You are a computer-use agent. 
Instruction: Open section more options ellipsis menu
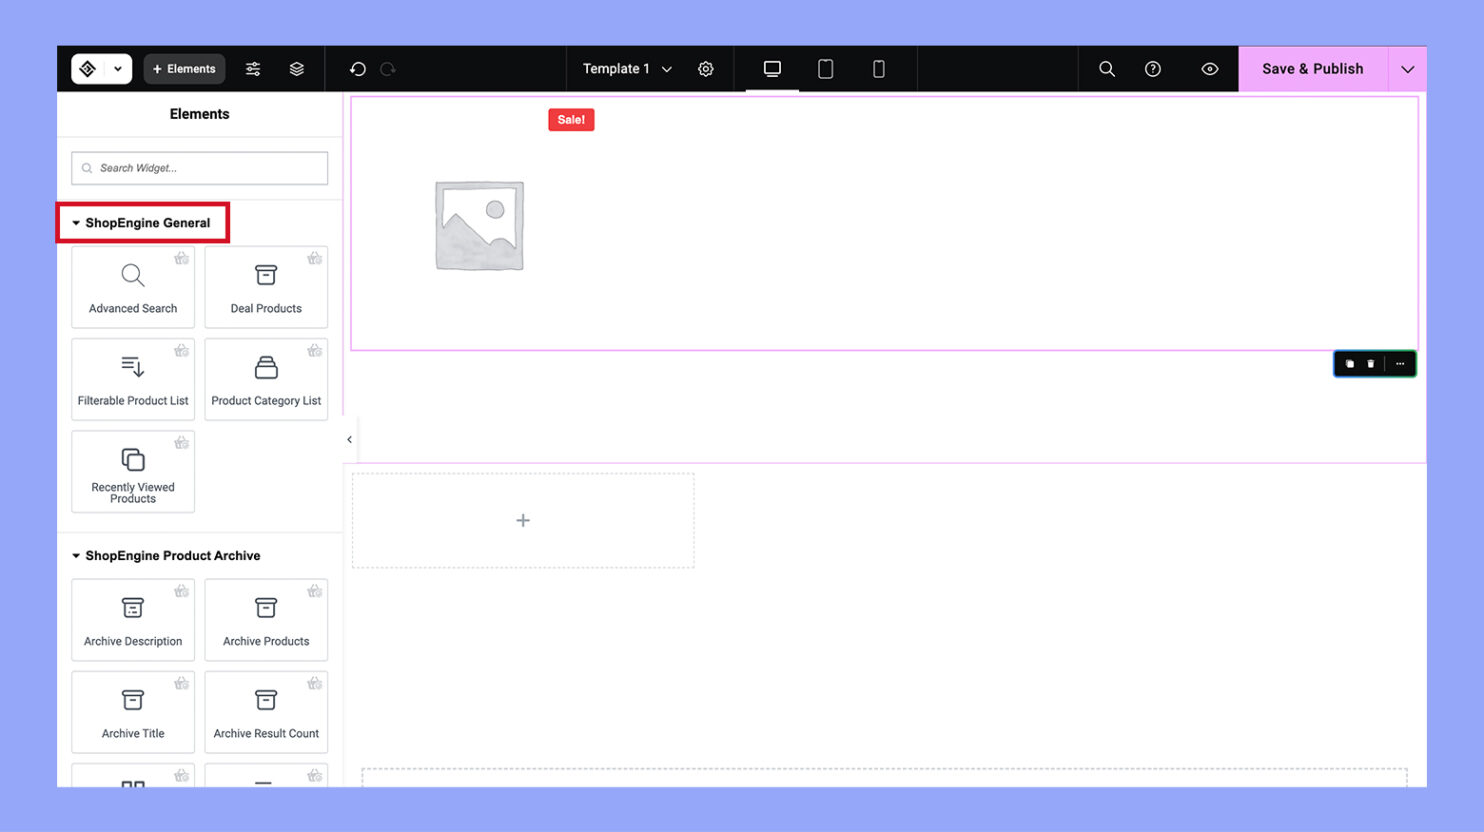tap(1400, 364)
